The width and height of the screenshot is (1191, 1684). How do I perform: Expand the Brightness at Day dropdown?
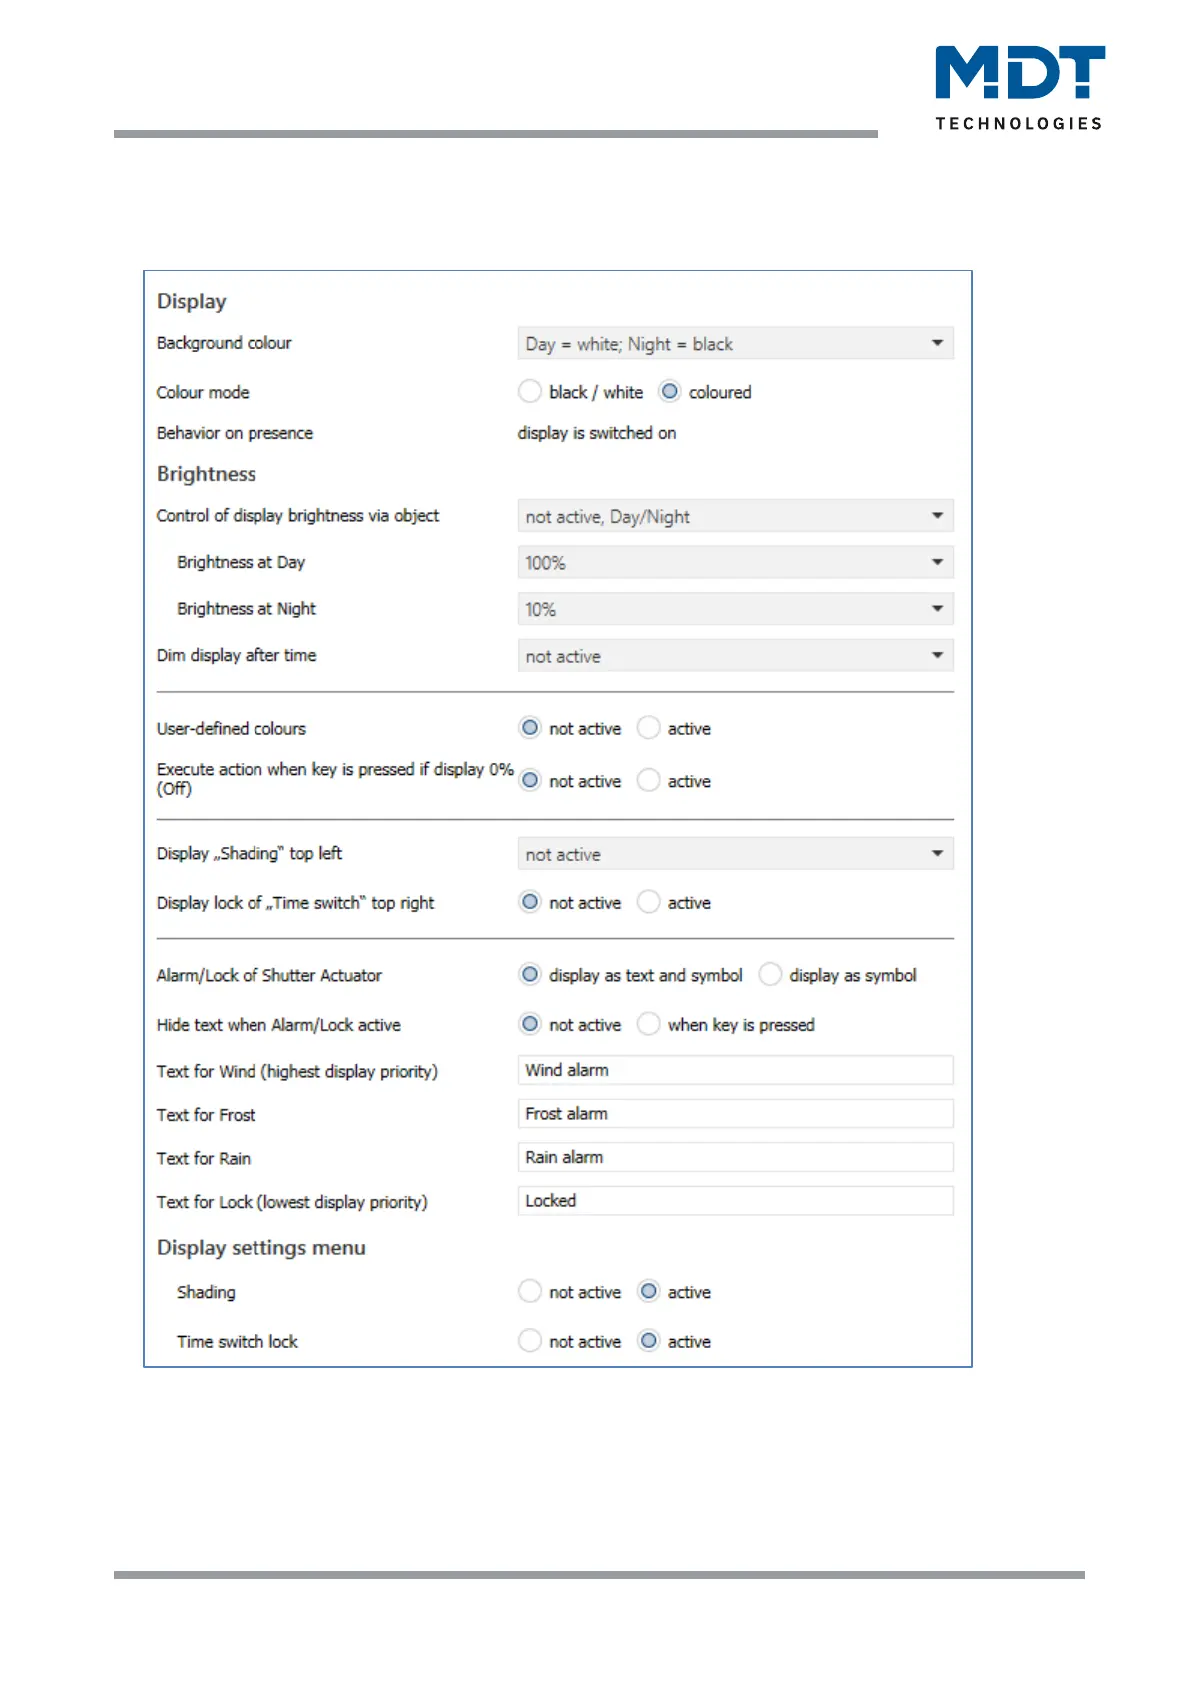click(x=735, y=563)
